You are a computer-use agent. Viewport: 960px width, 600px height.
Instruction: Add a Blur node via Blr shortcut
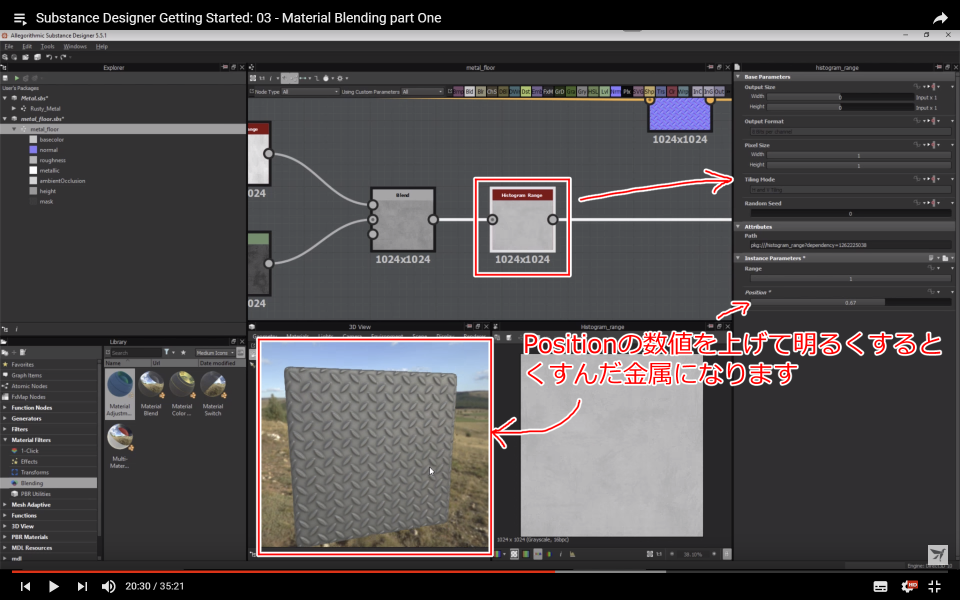[481, 92]
